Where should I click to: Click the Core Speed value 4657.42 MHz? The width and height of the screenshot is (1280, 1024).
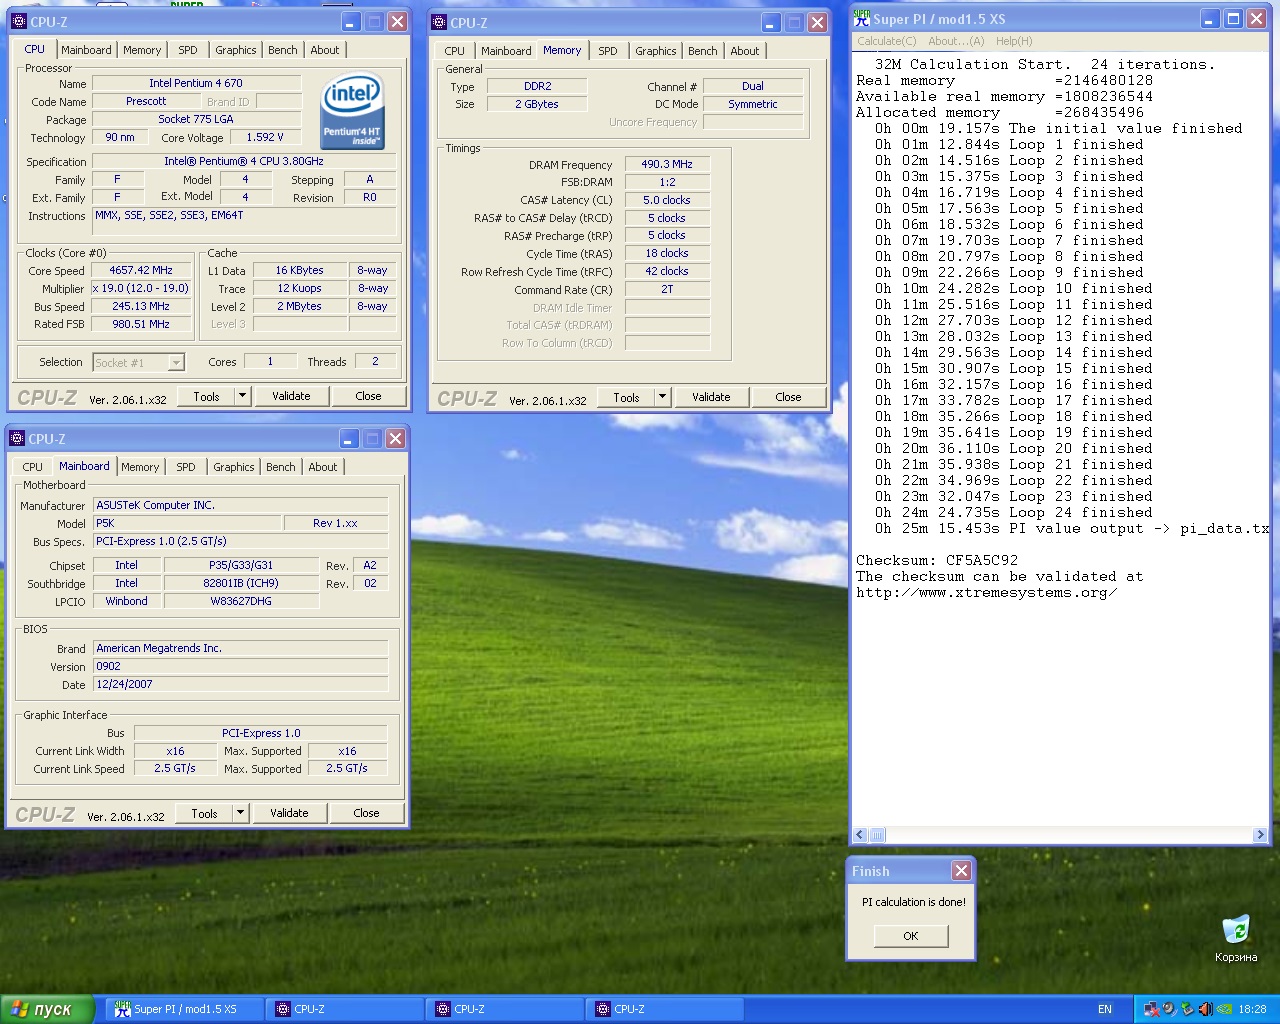coord(140,270)
